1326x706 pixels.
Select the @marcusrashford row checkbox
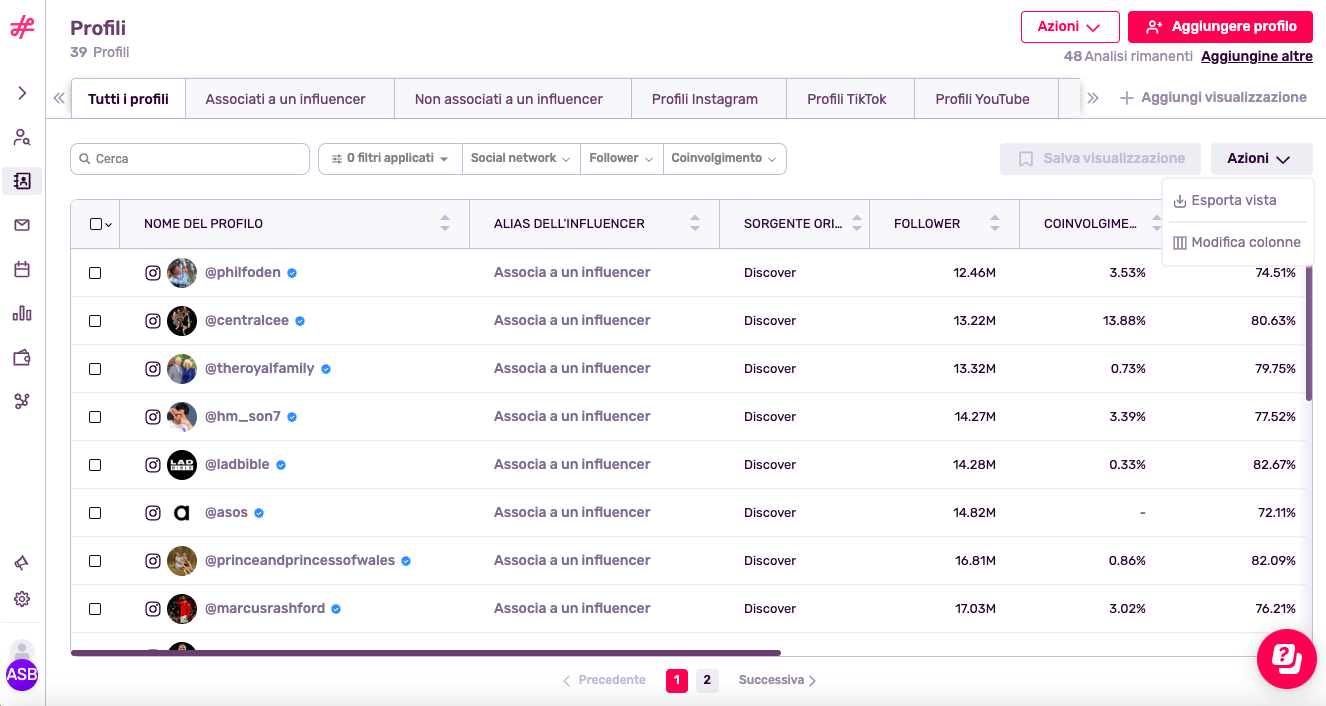coord(95,609)
